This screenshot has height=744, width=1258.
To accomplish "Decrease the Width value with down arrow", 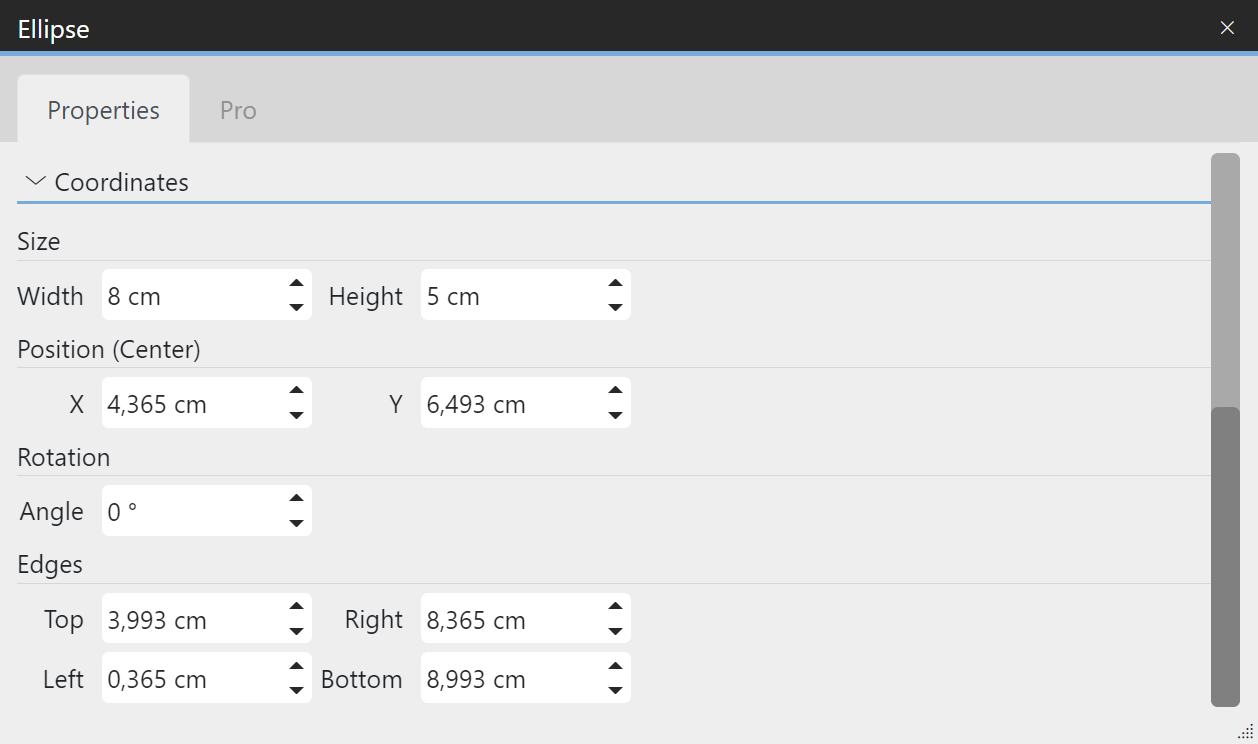I will click(x=296, y=307).
